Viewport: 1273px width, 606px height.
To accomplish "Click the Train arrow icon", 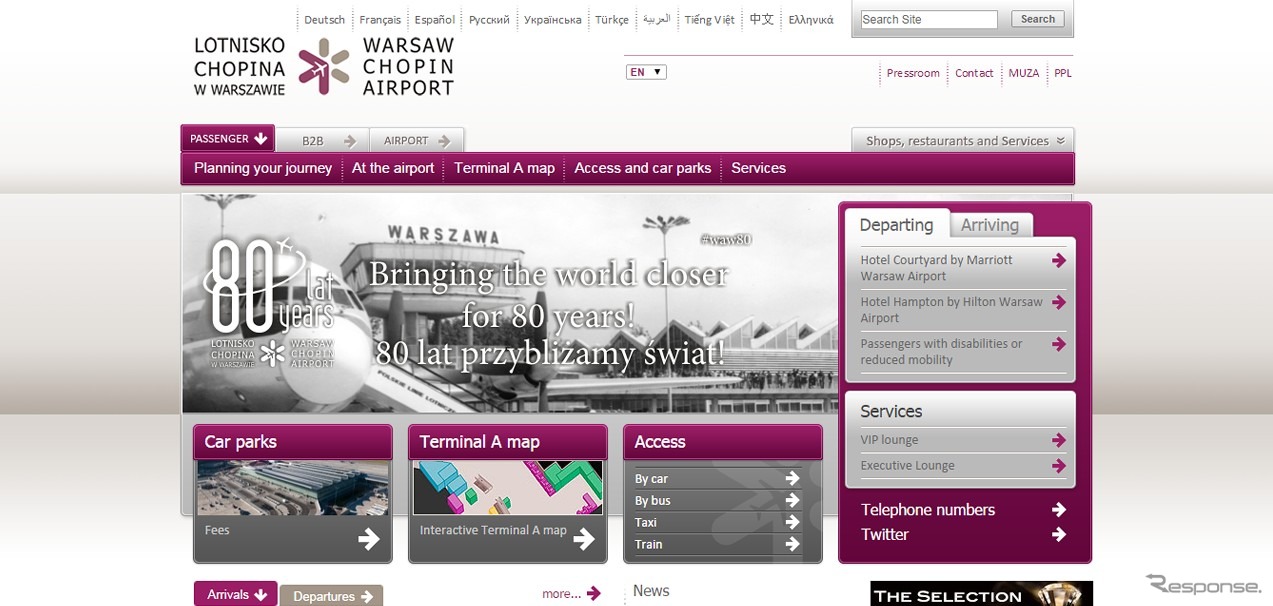I will [793, 544].
